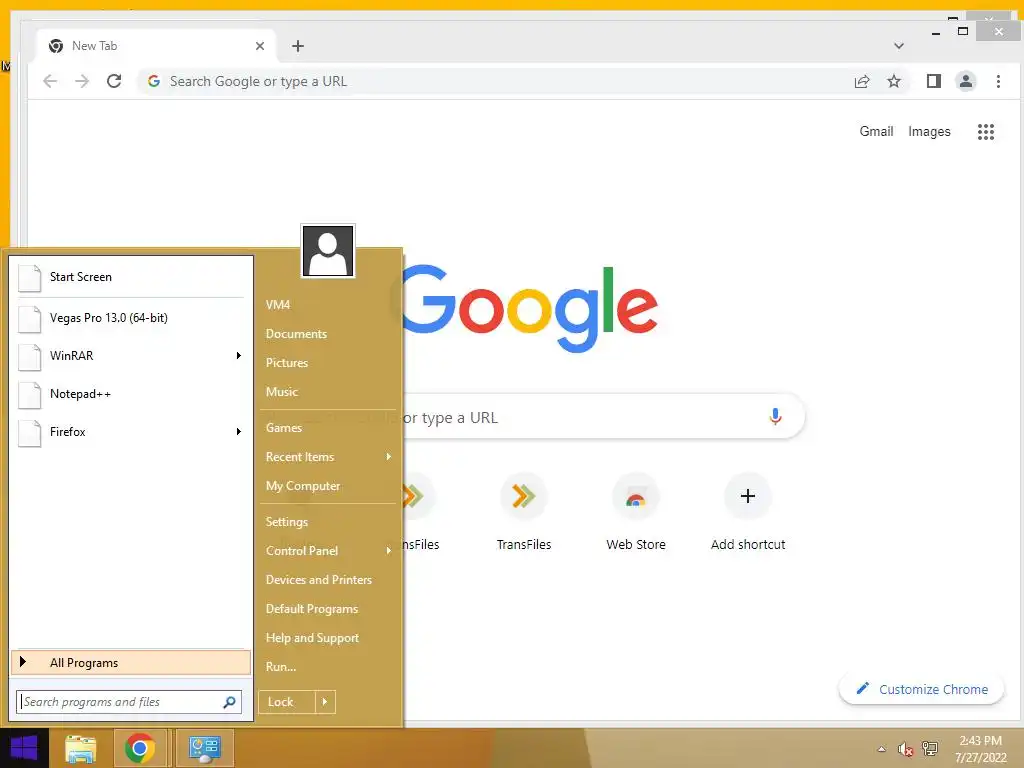Expand the Control Panel submenu arrow
This screenshot has width=1024, height=768.
(389, 551)
